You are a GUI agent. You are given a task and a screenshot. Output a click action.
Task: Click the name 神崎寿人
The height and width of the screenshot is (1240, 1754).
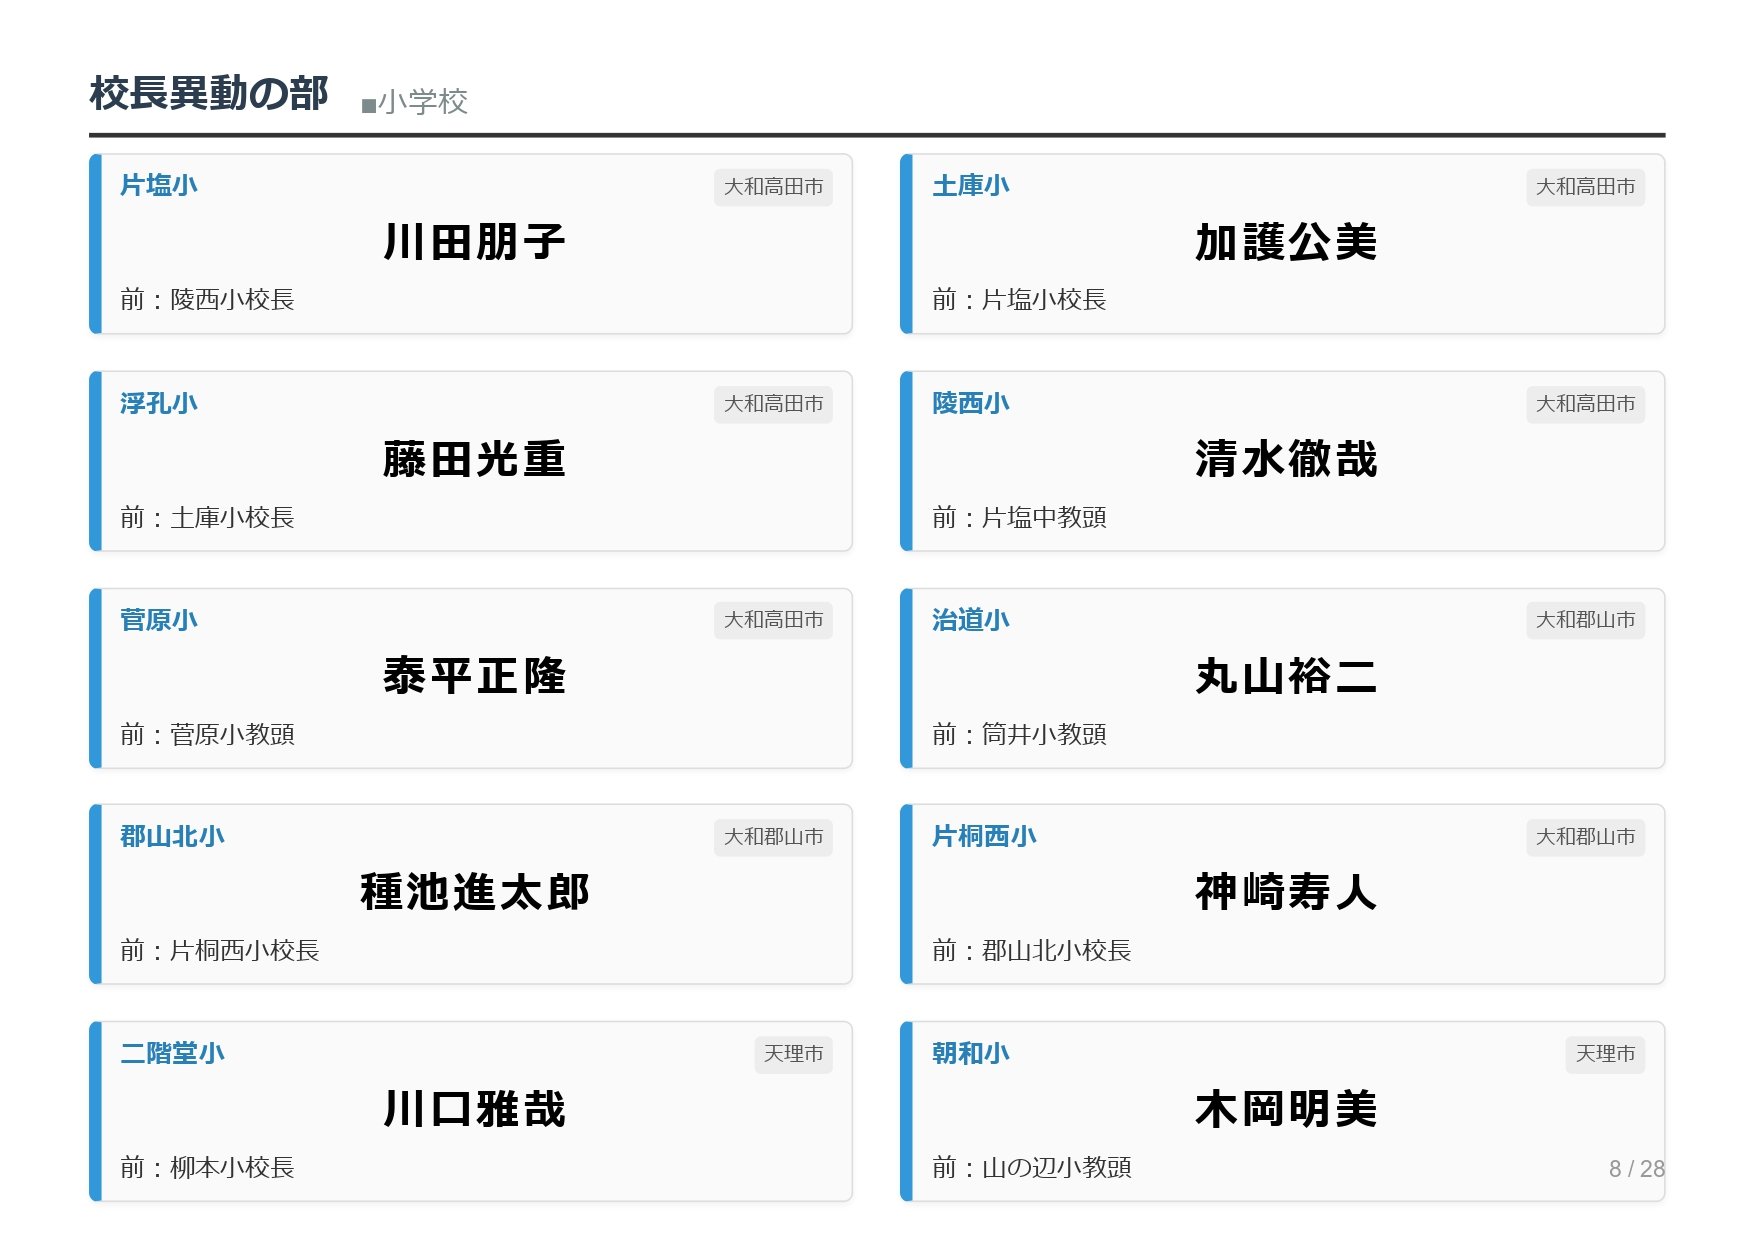(1286, 893)
